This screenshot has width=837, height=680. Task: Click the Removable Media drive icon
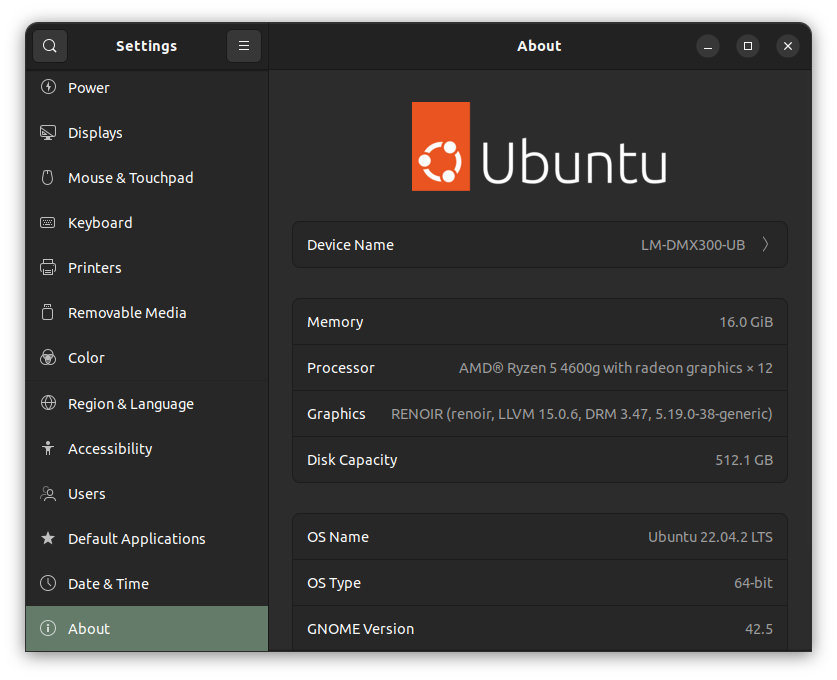pos(48,312)
